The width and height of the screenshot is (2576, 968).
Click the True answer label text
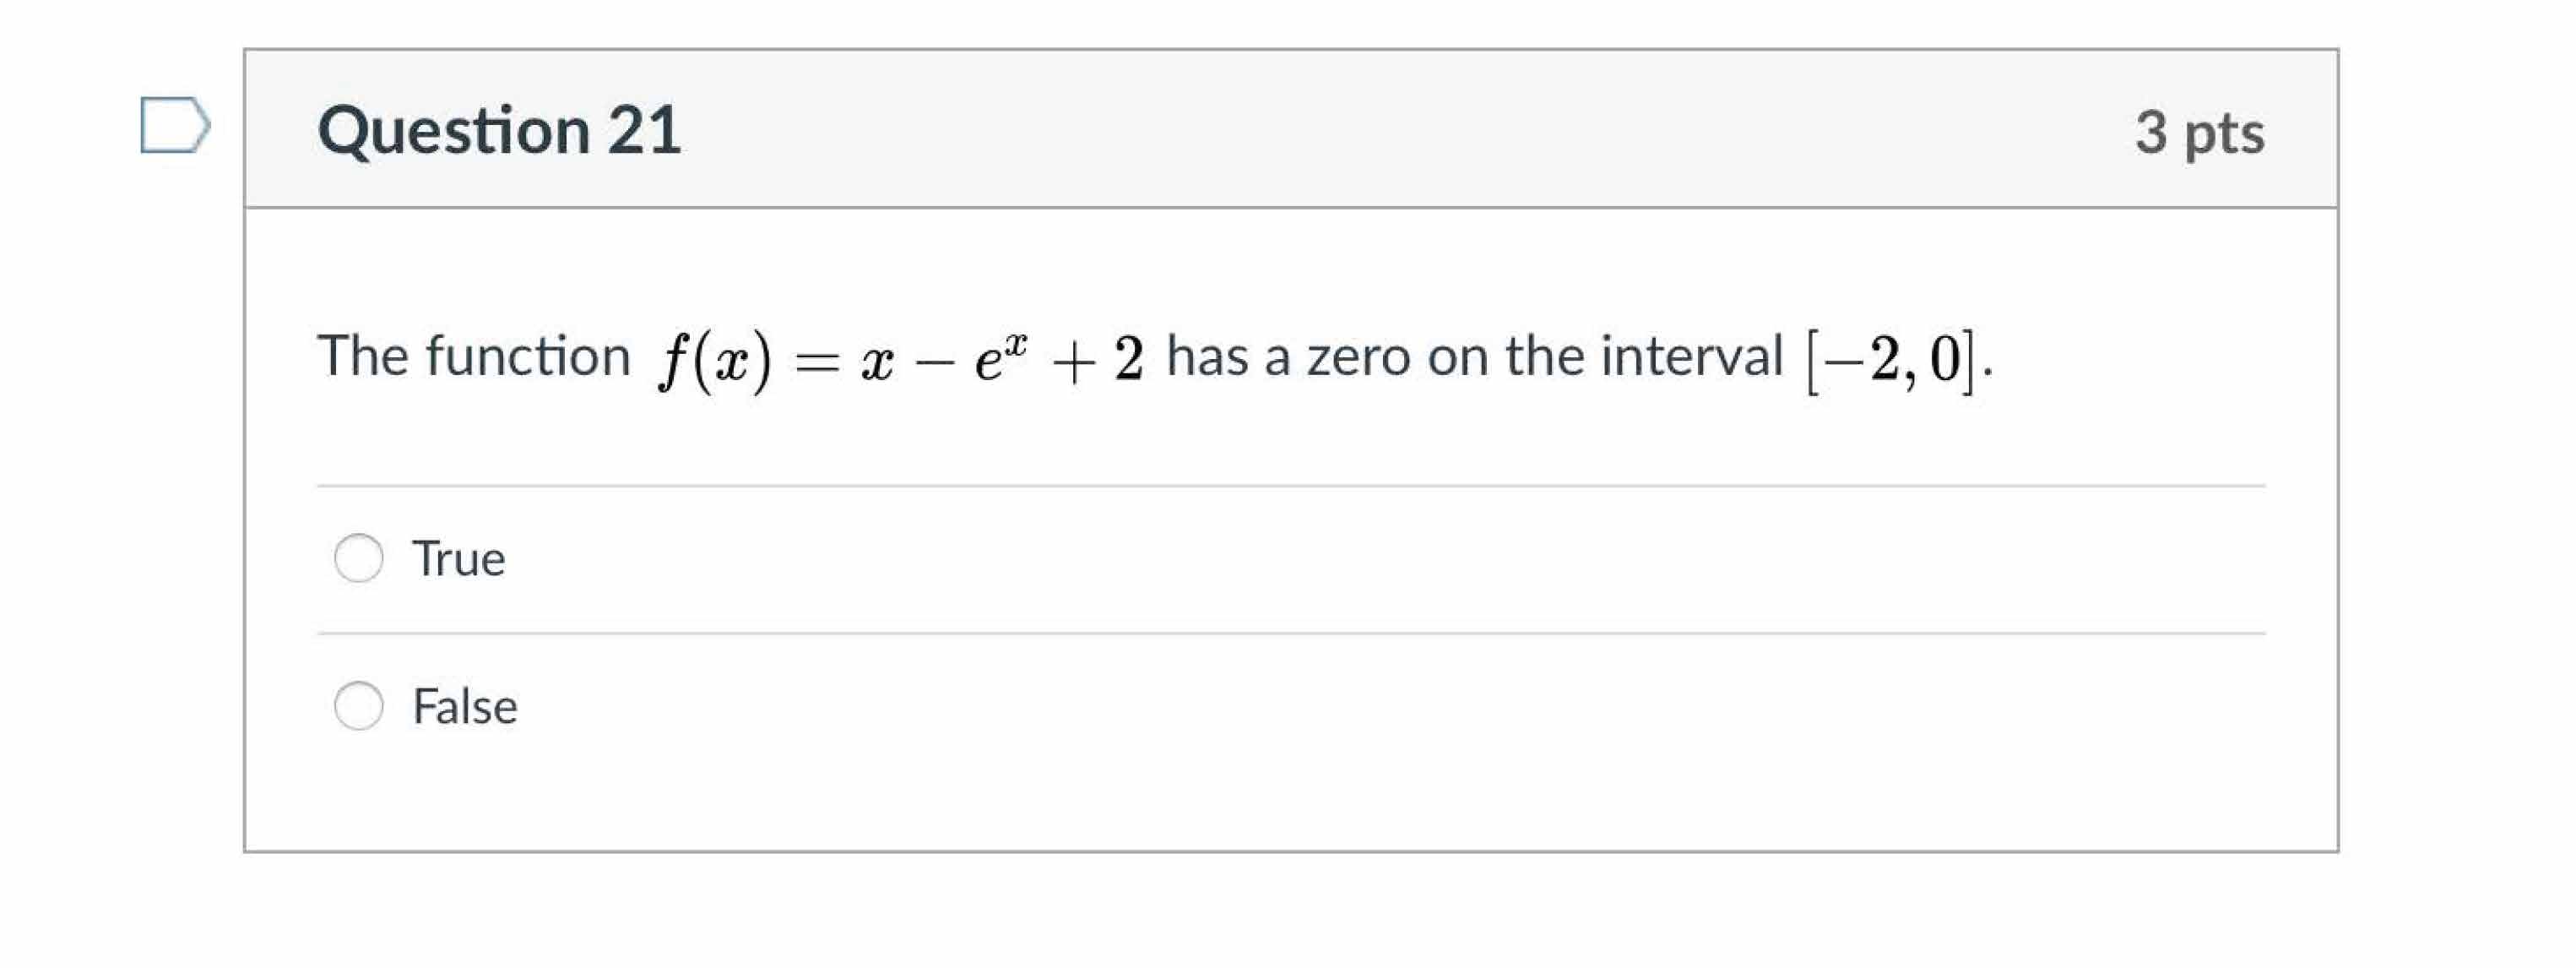point(458,559)
